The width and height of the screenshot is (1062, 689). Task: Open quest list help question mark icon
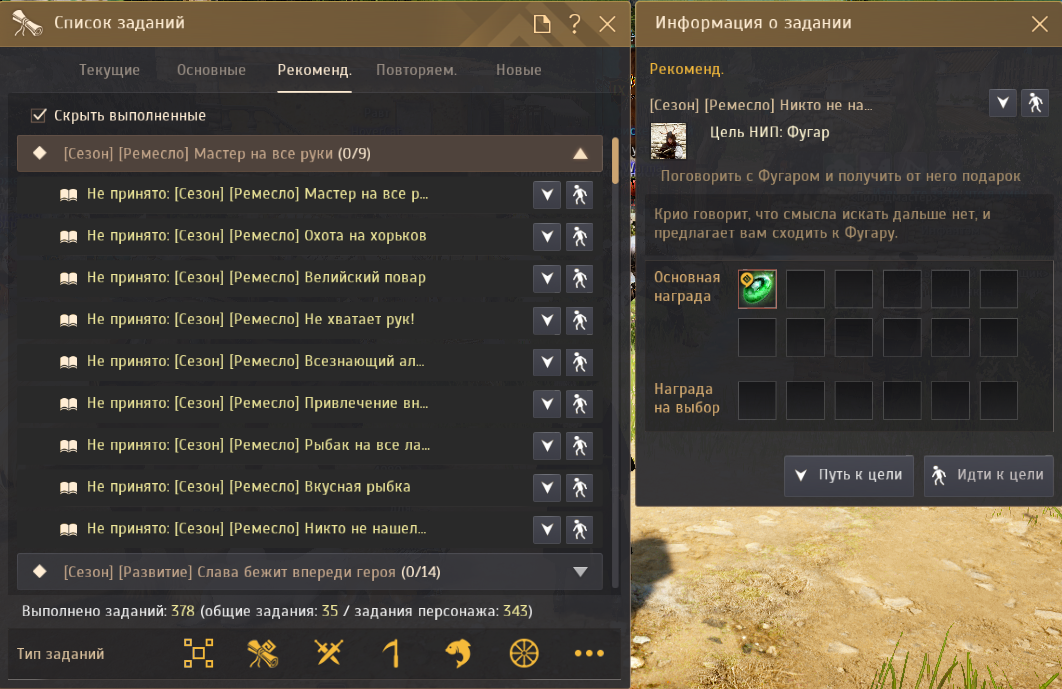tap(574, 24)
